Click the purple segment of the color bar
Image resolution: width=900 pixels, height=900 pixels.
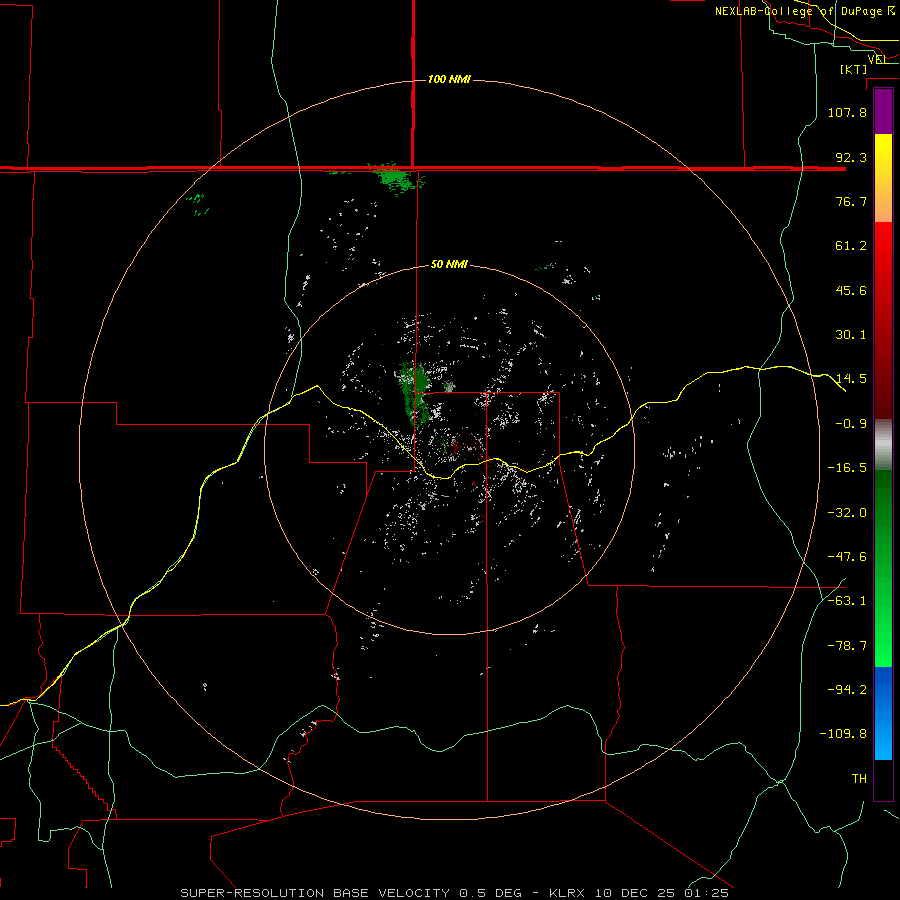point(883,112)
